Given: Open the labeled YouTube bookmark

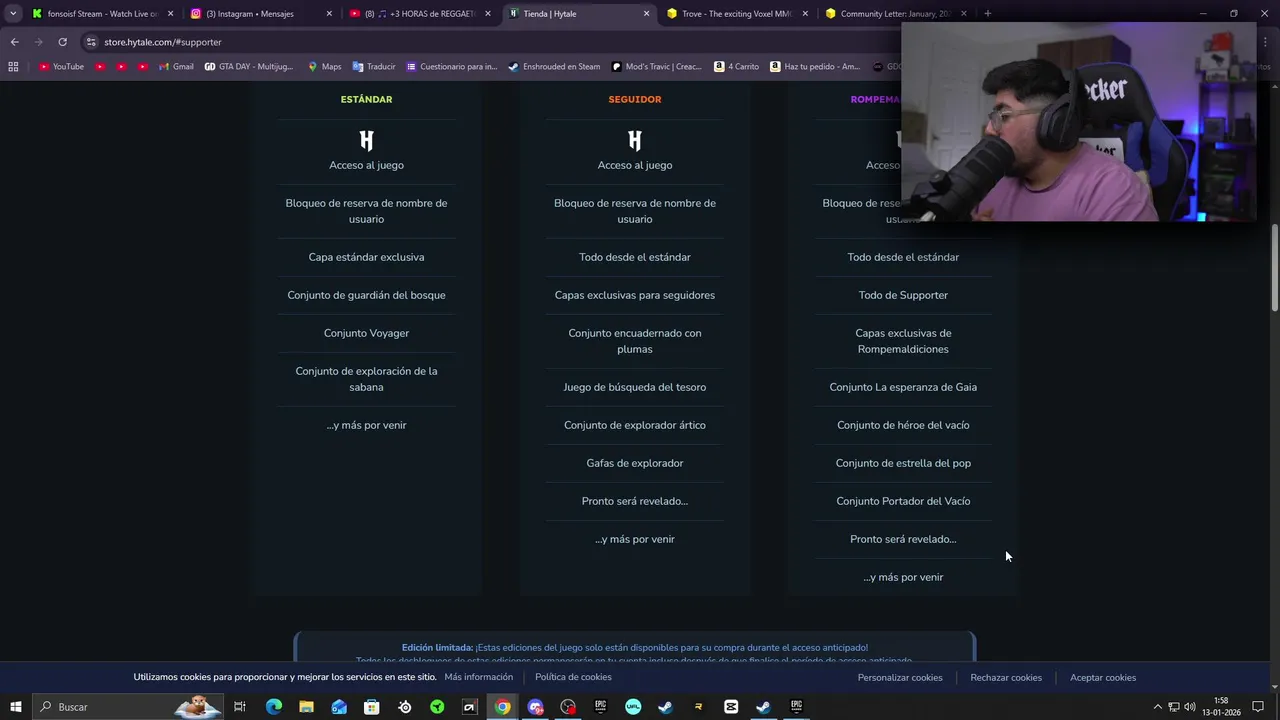Looking at the screenshot, I should [61, 67].
